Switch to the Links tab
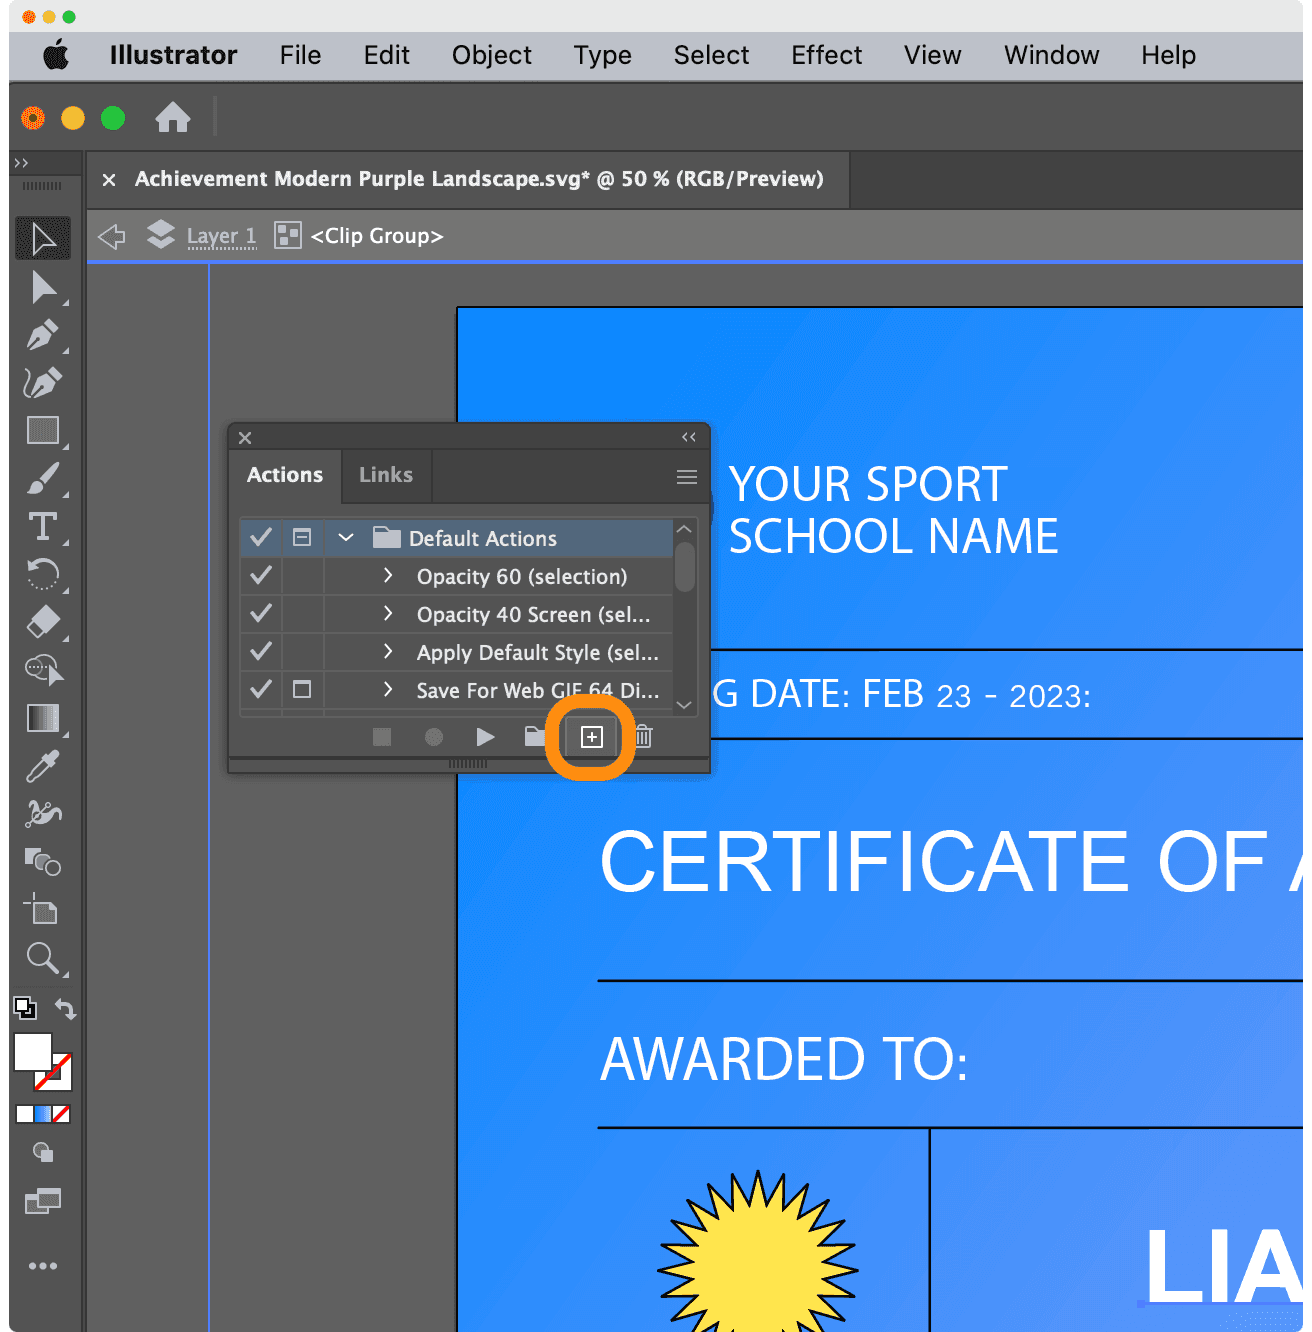The height and width of the screenshot is (1332, 1312). point(386,475)
